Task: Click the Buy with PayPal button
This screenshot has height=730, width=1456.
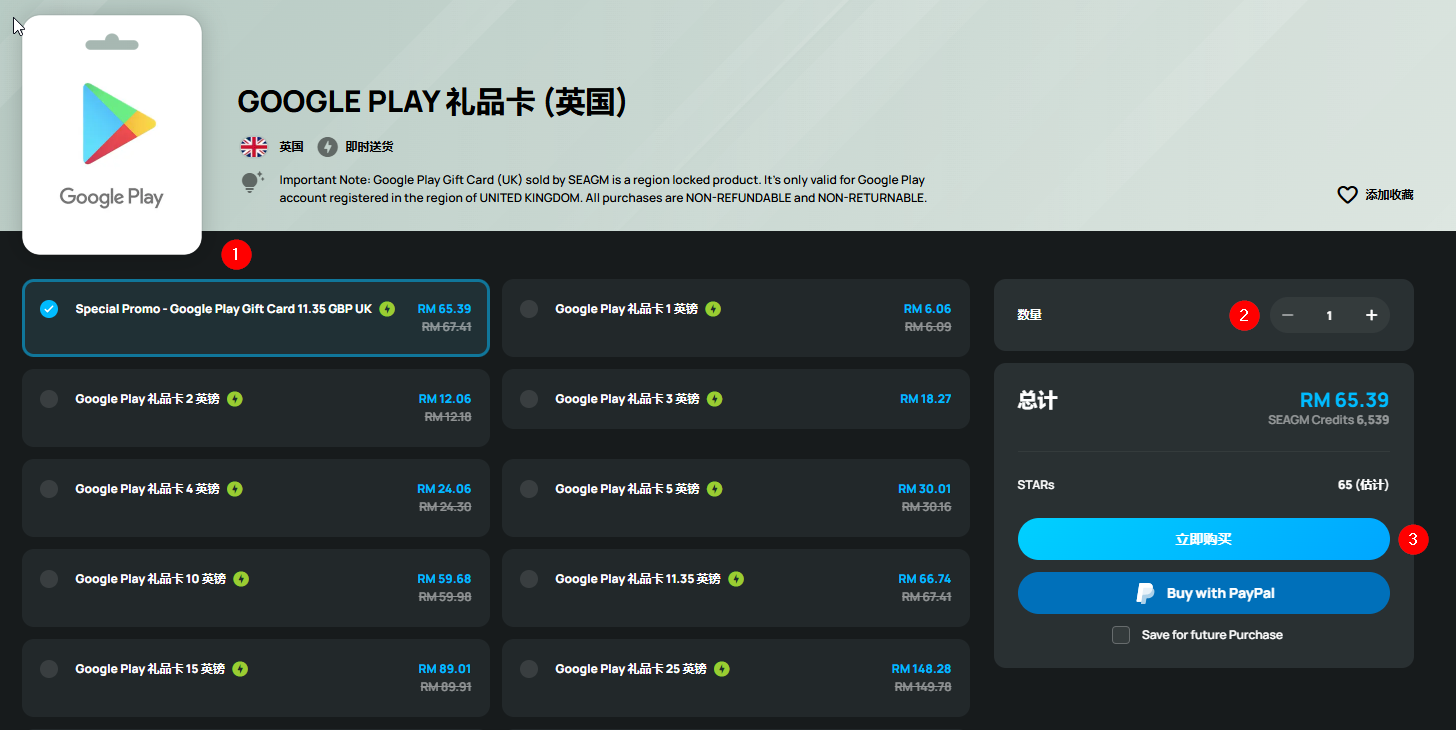Action: pos(1204,593)
